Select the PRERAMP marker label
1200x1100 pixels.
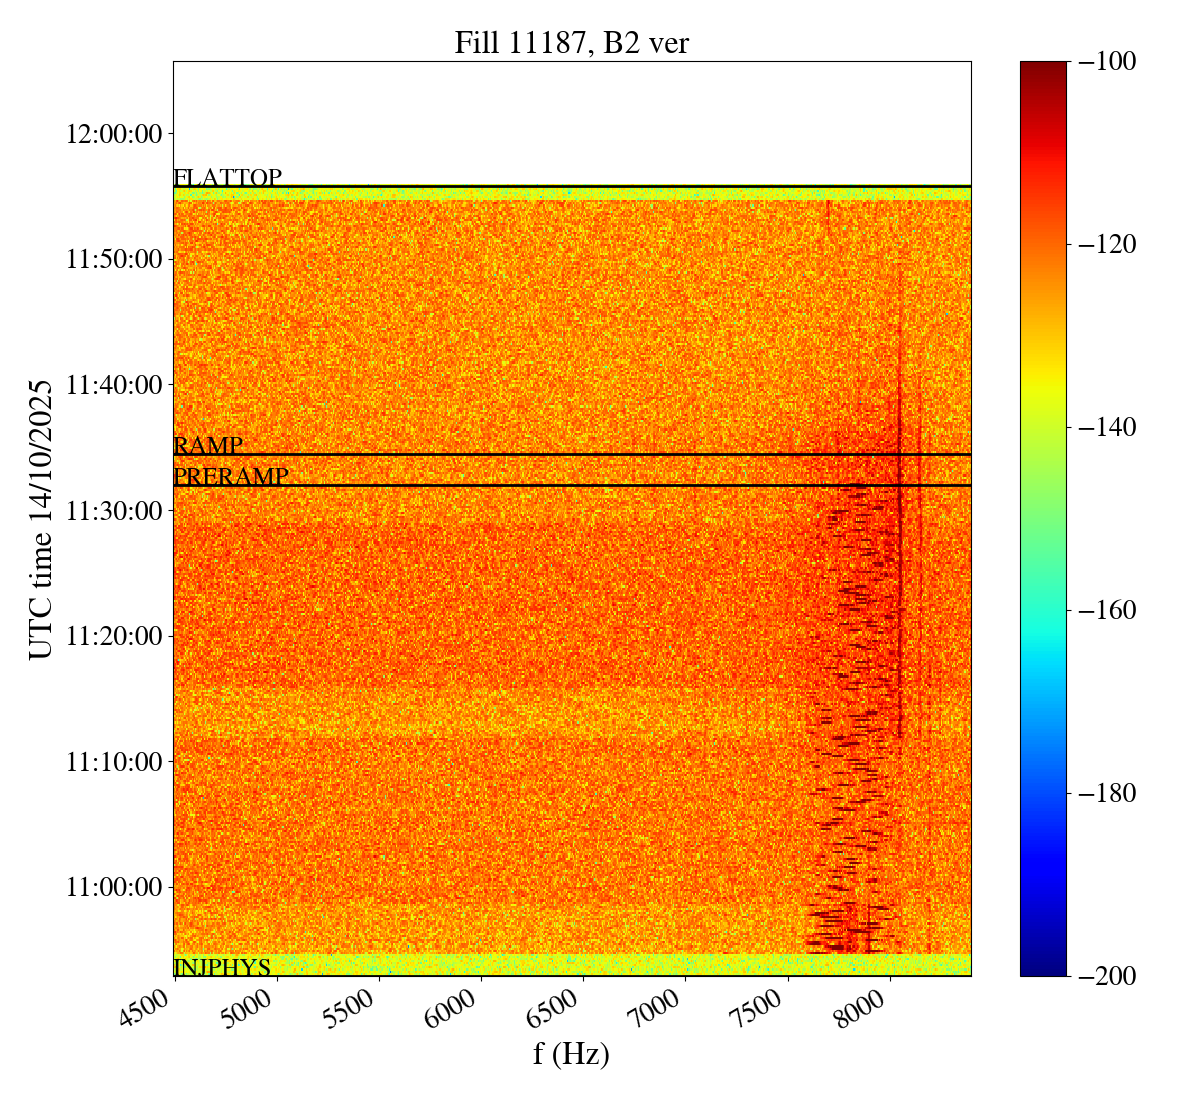coord(231,477)
